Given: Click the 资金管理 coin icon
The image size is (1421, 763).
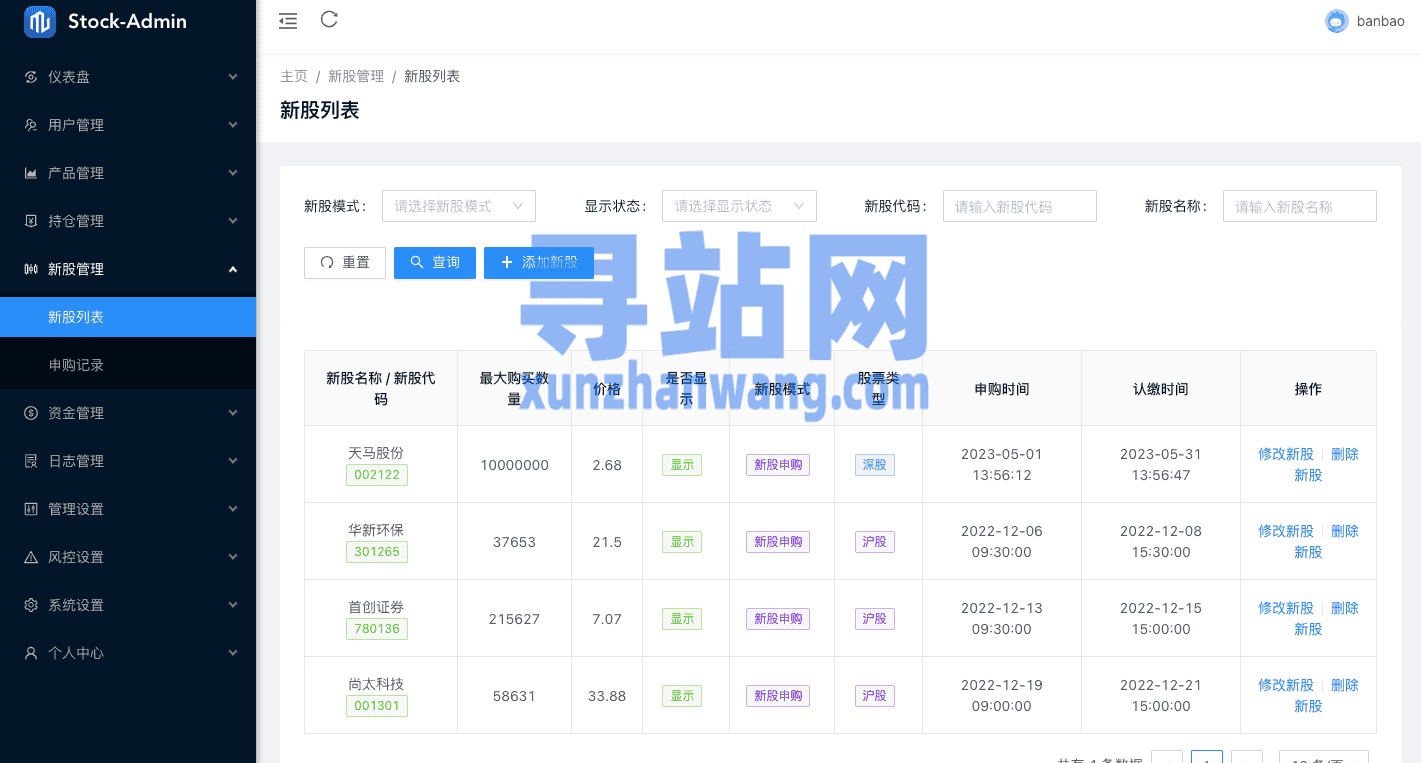Looking at the screenshot, I should [31, 413].
